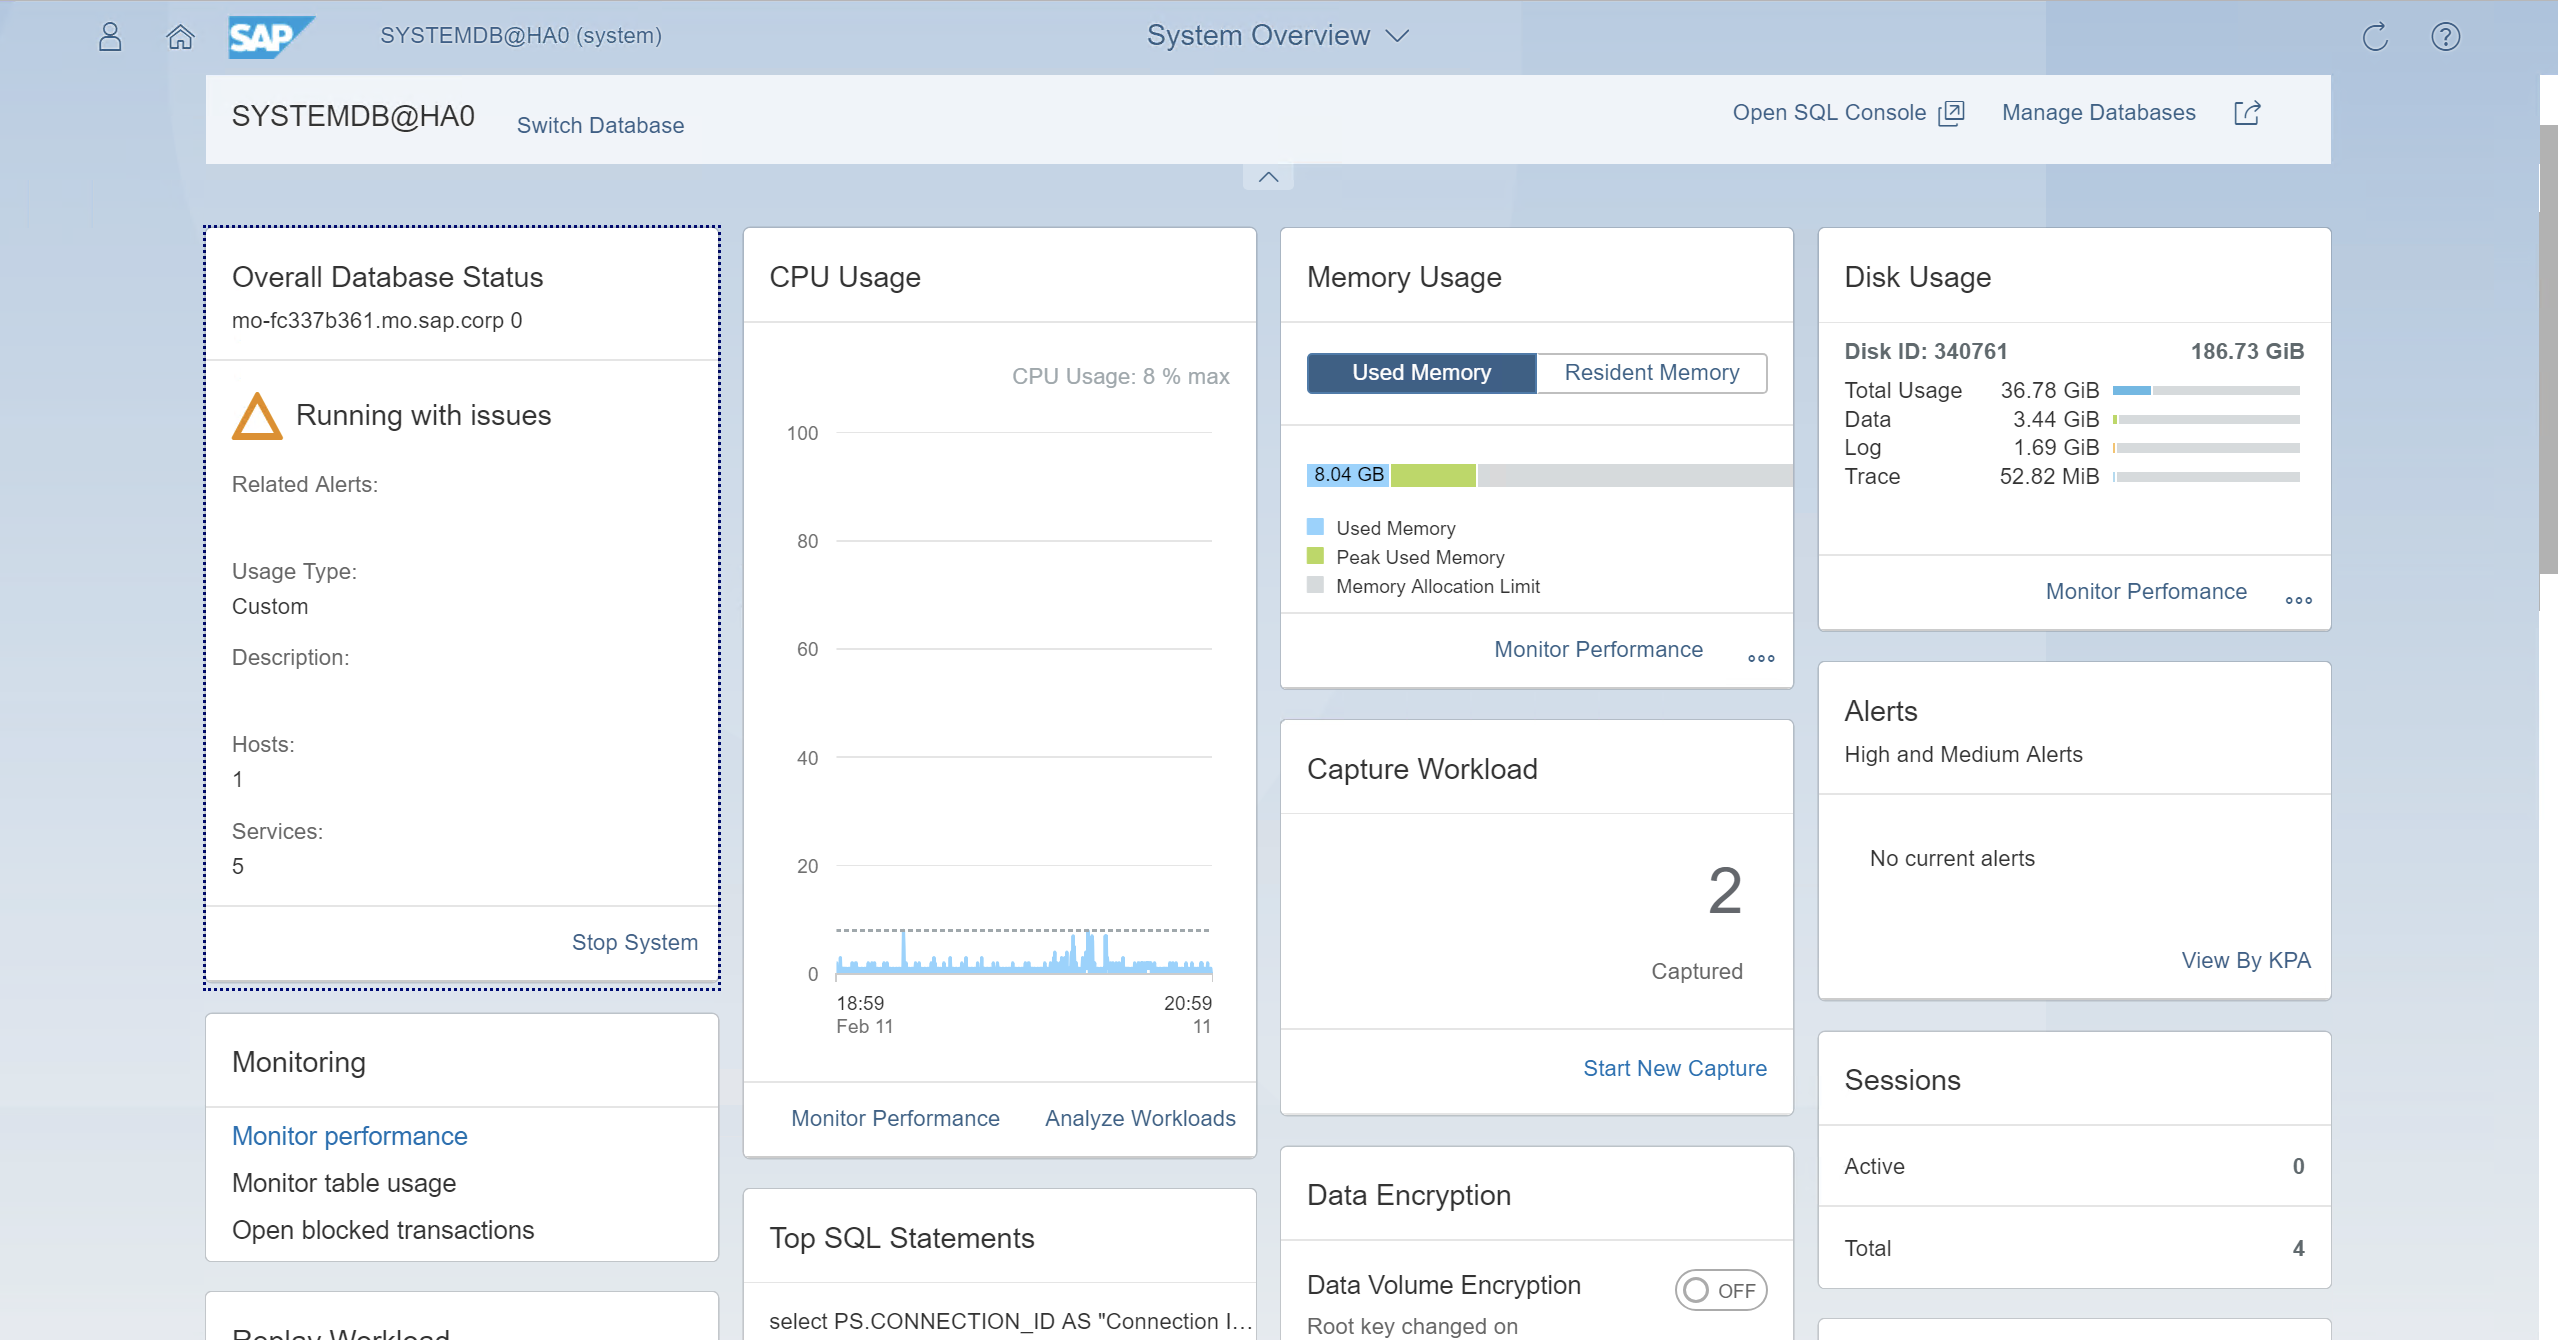The width and height of the screenshot is (2558, 1340).
Task: Click the Log disk usage bar
Action: 2206,449
